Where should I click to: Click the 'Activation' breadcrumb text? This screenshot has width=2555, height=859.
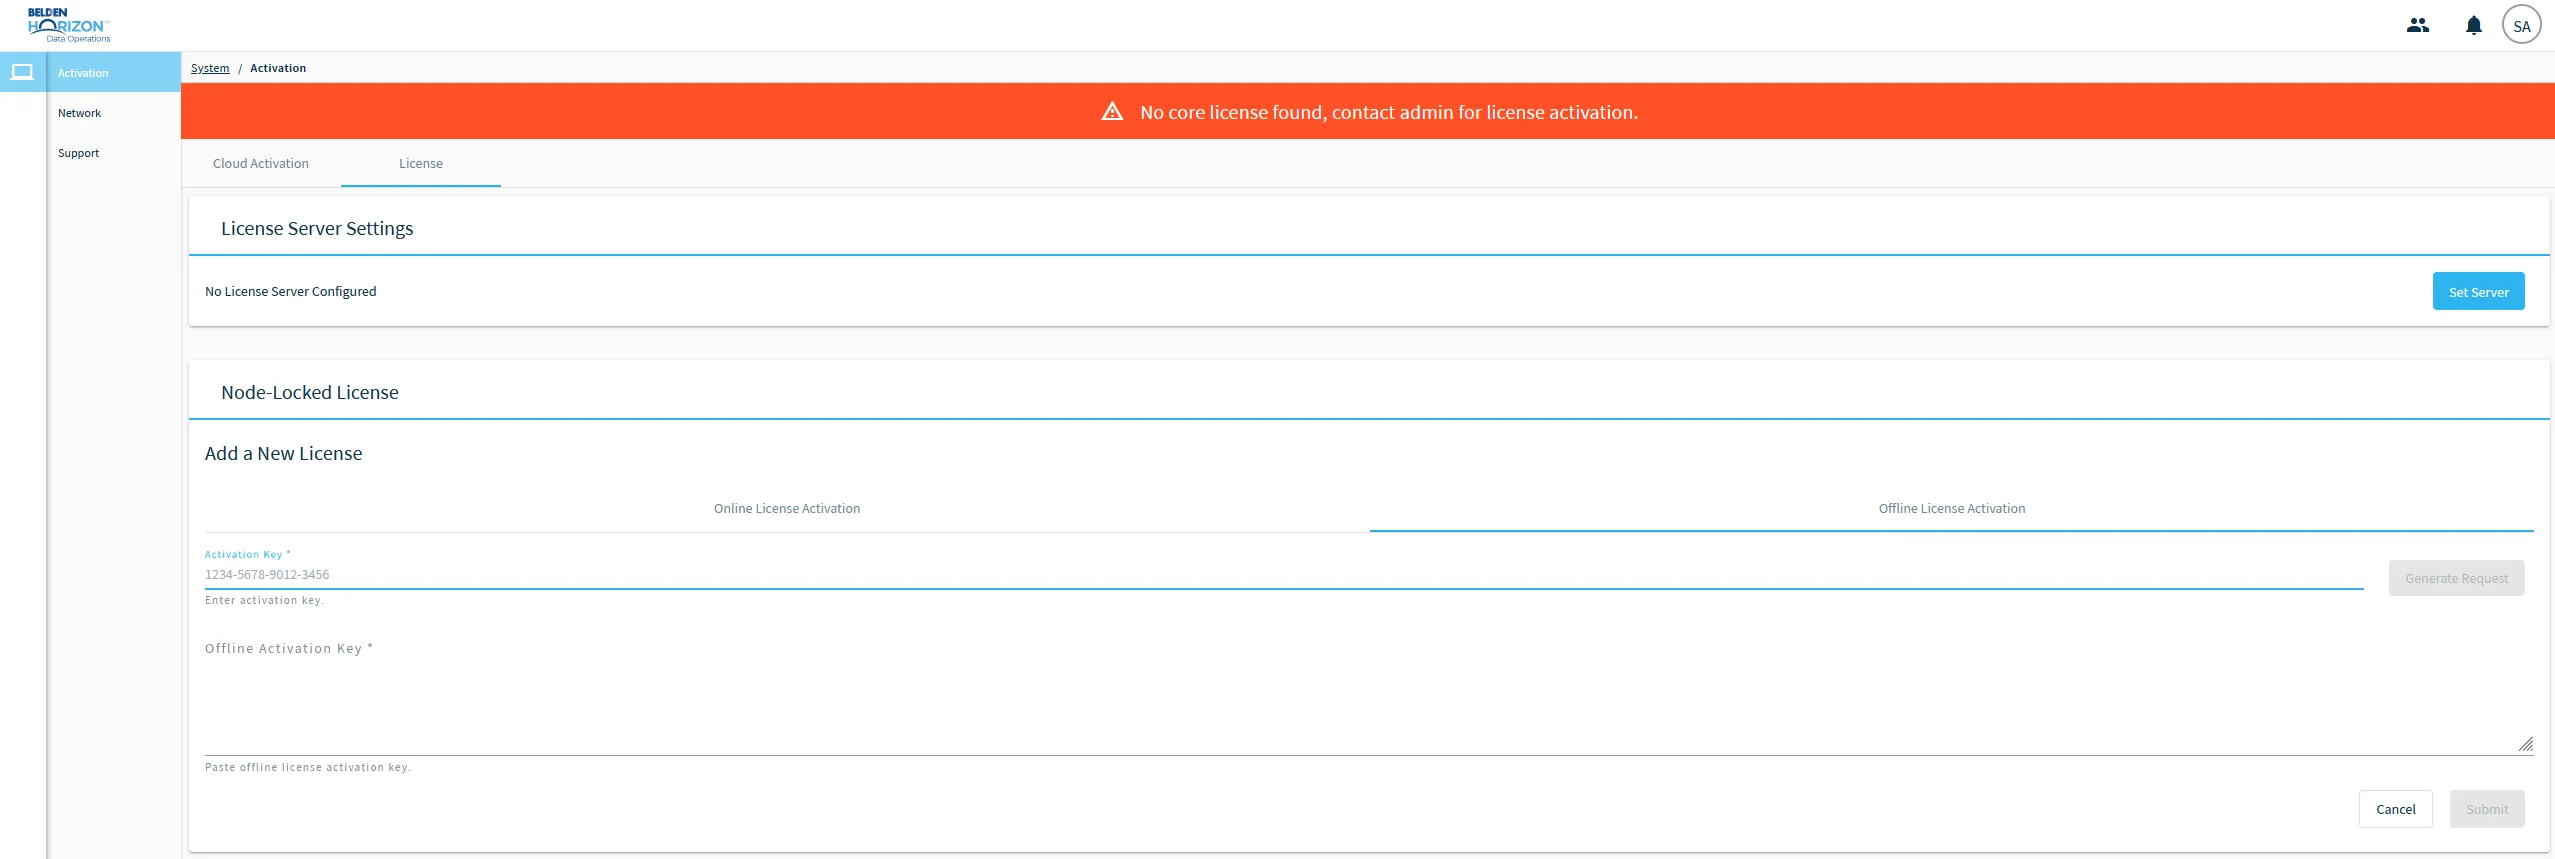[x=278, y=68]
